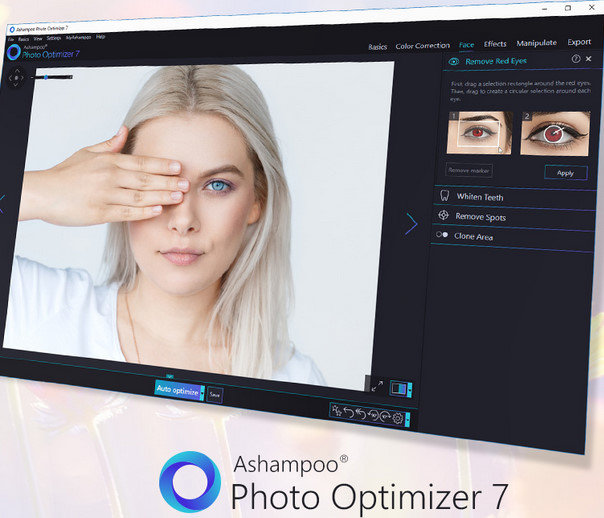This screenshot has height=518, width=604.
Task: Open the comparison view dropdown arrow
Action: [409, 389]
